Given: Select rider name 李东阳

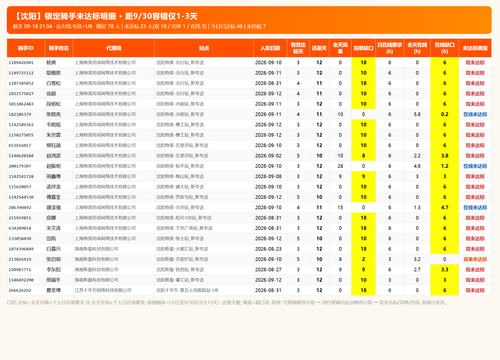Looking at the screenshot, I should point(54,269).
